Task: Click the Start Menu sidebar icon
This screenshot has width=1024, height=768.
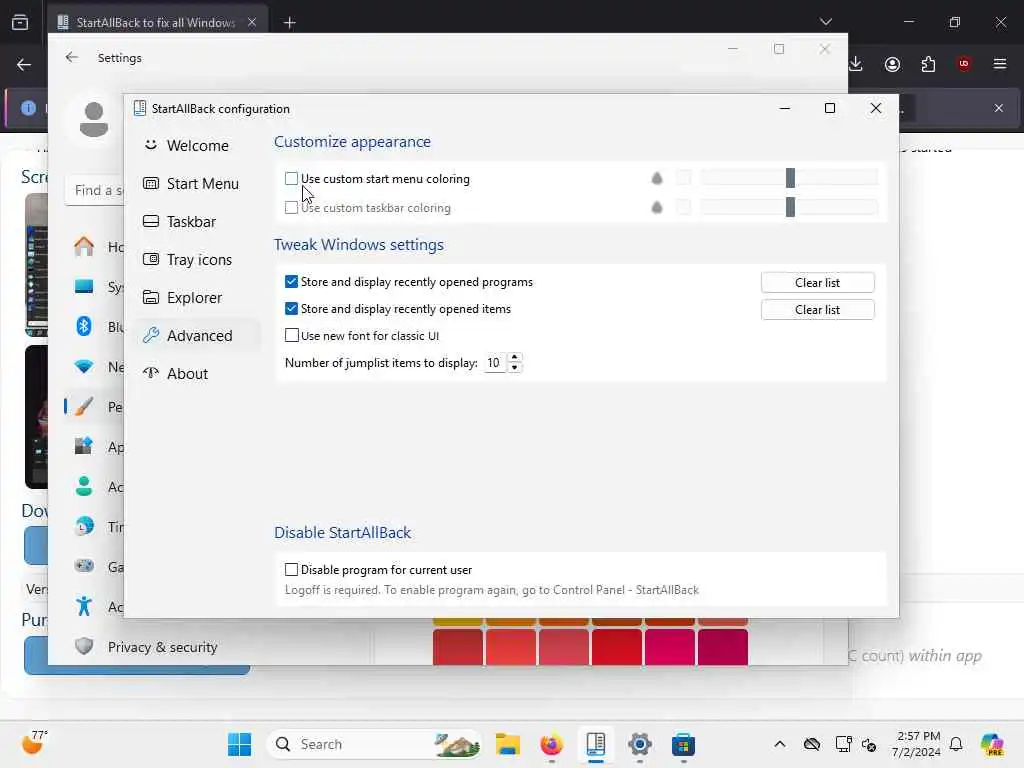Action: 151,184
